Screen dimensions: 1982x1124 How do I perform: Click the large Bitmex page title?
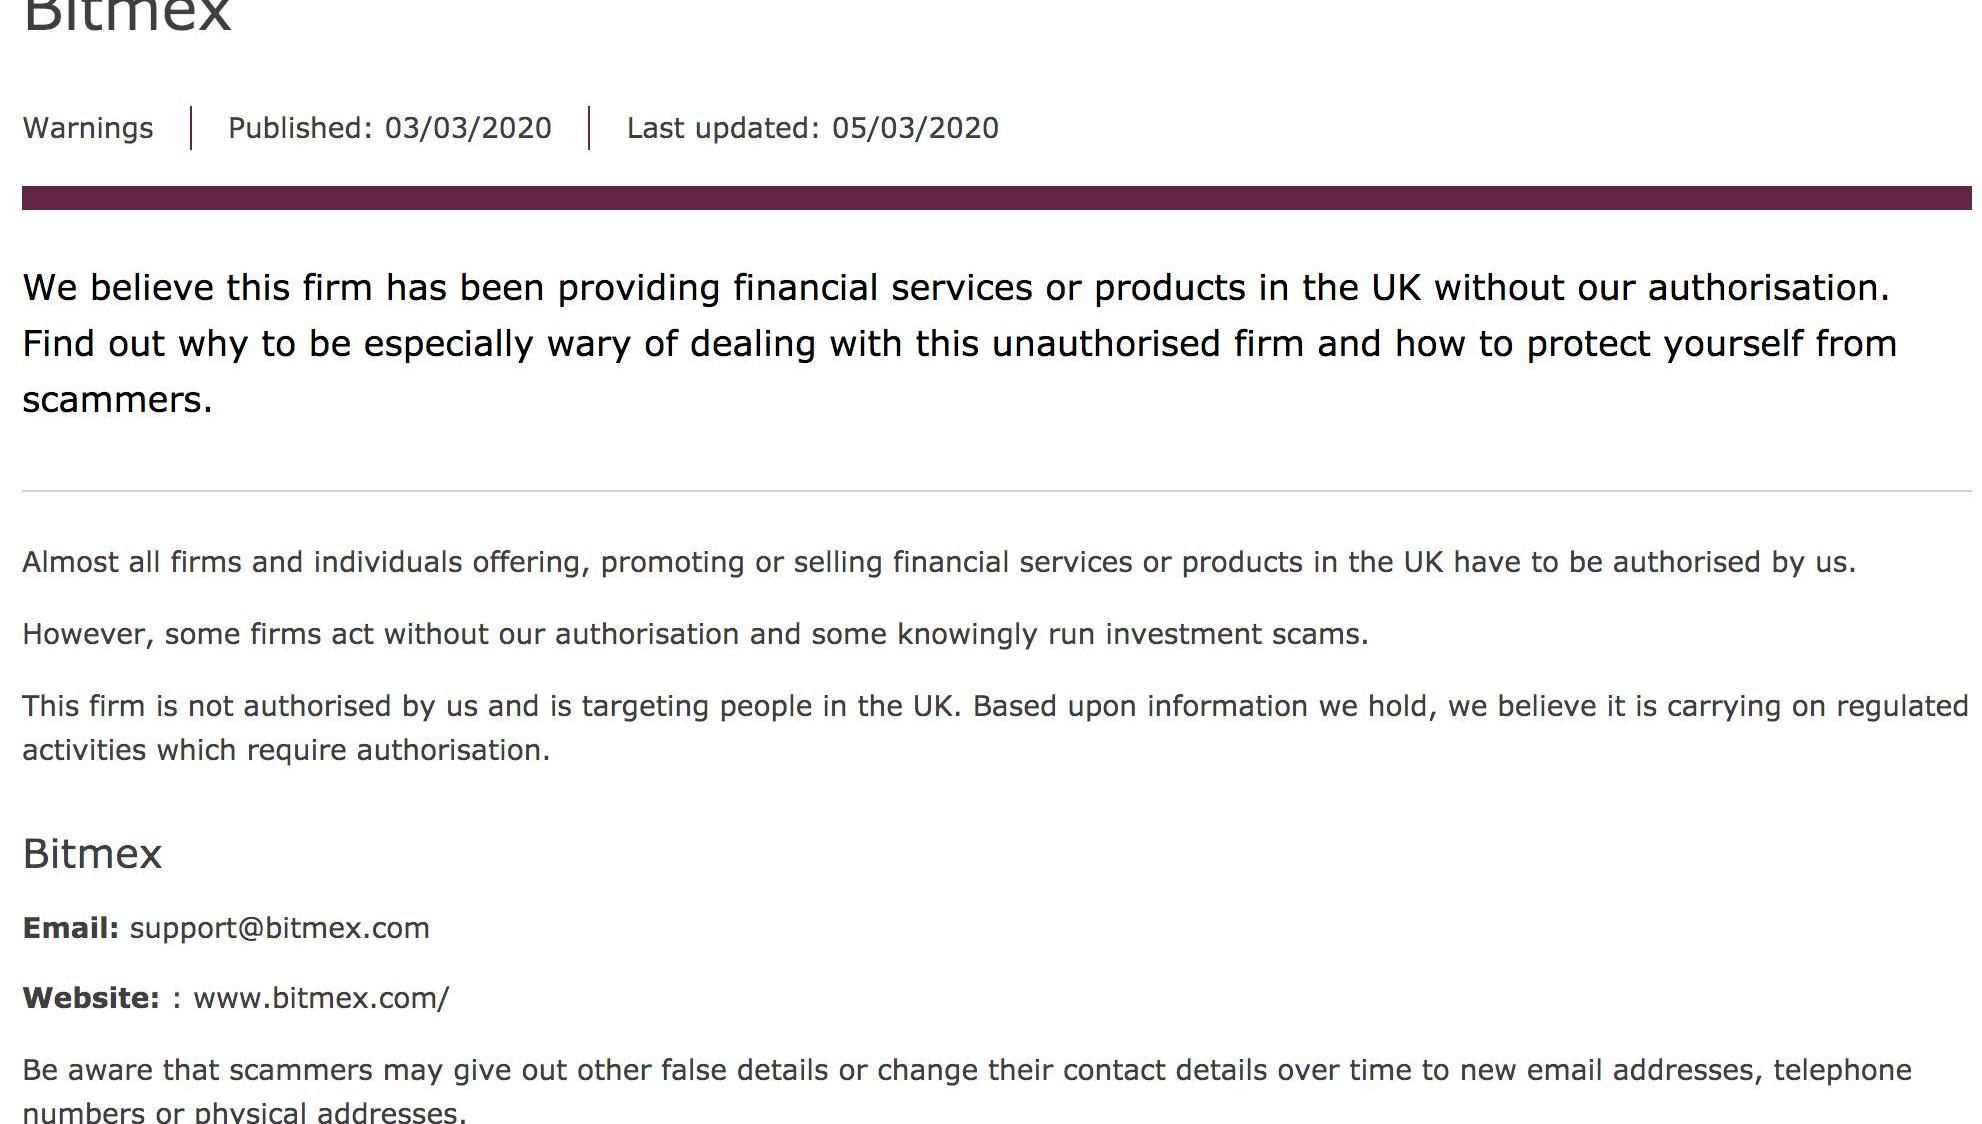point(127,16)
